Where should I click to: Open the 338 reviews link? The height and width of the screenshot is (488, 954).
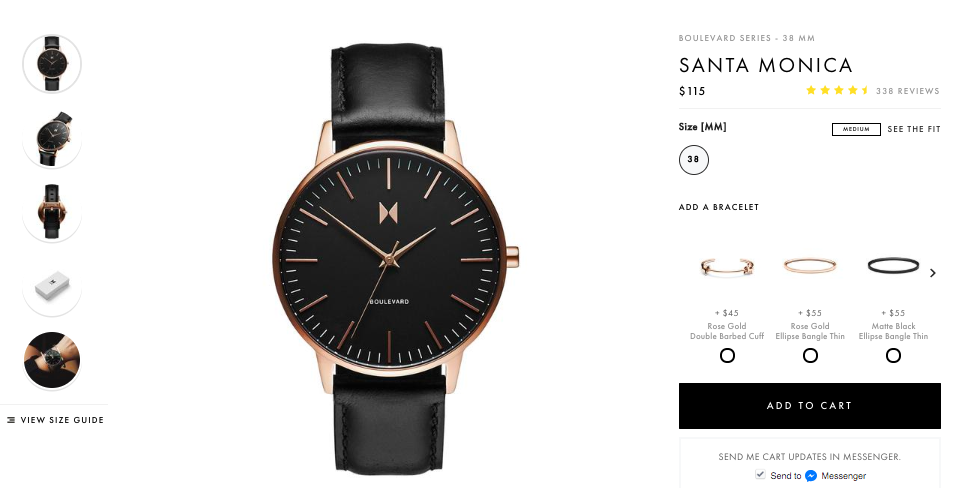(x=908, y=91)
